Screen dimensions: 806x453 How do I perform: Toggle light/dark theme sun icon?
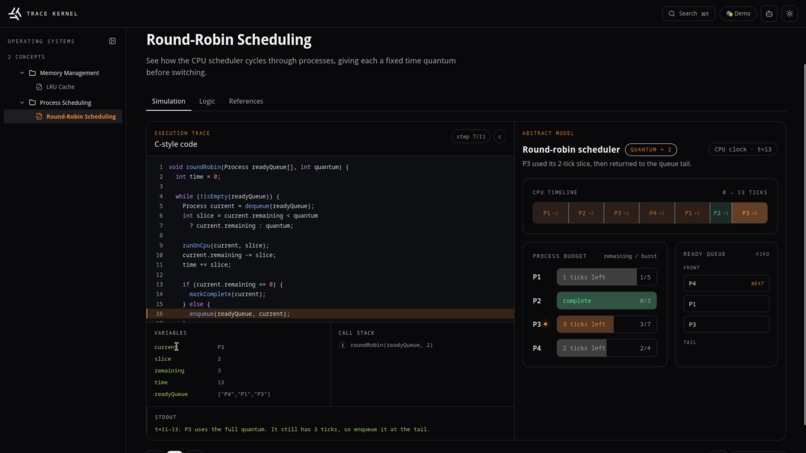(x=790, y=13)
